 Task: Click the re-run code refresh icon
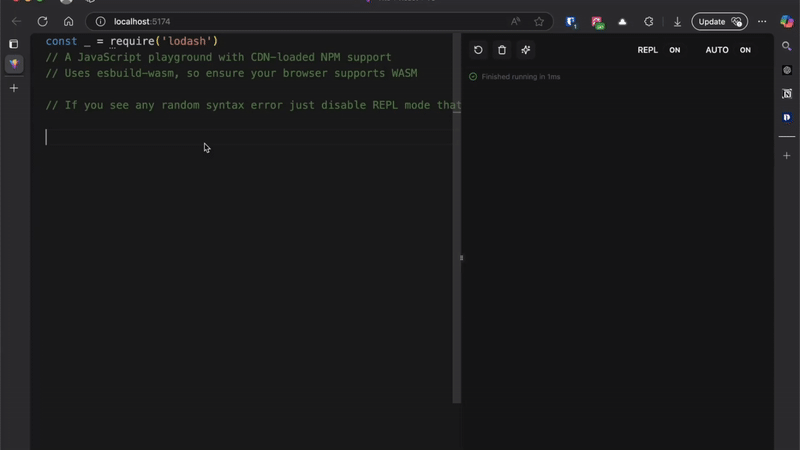coord(478,50)
